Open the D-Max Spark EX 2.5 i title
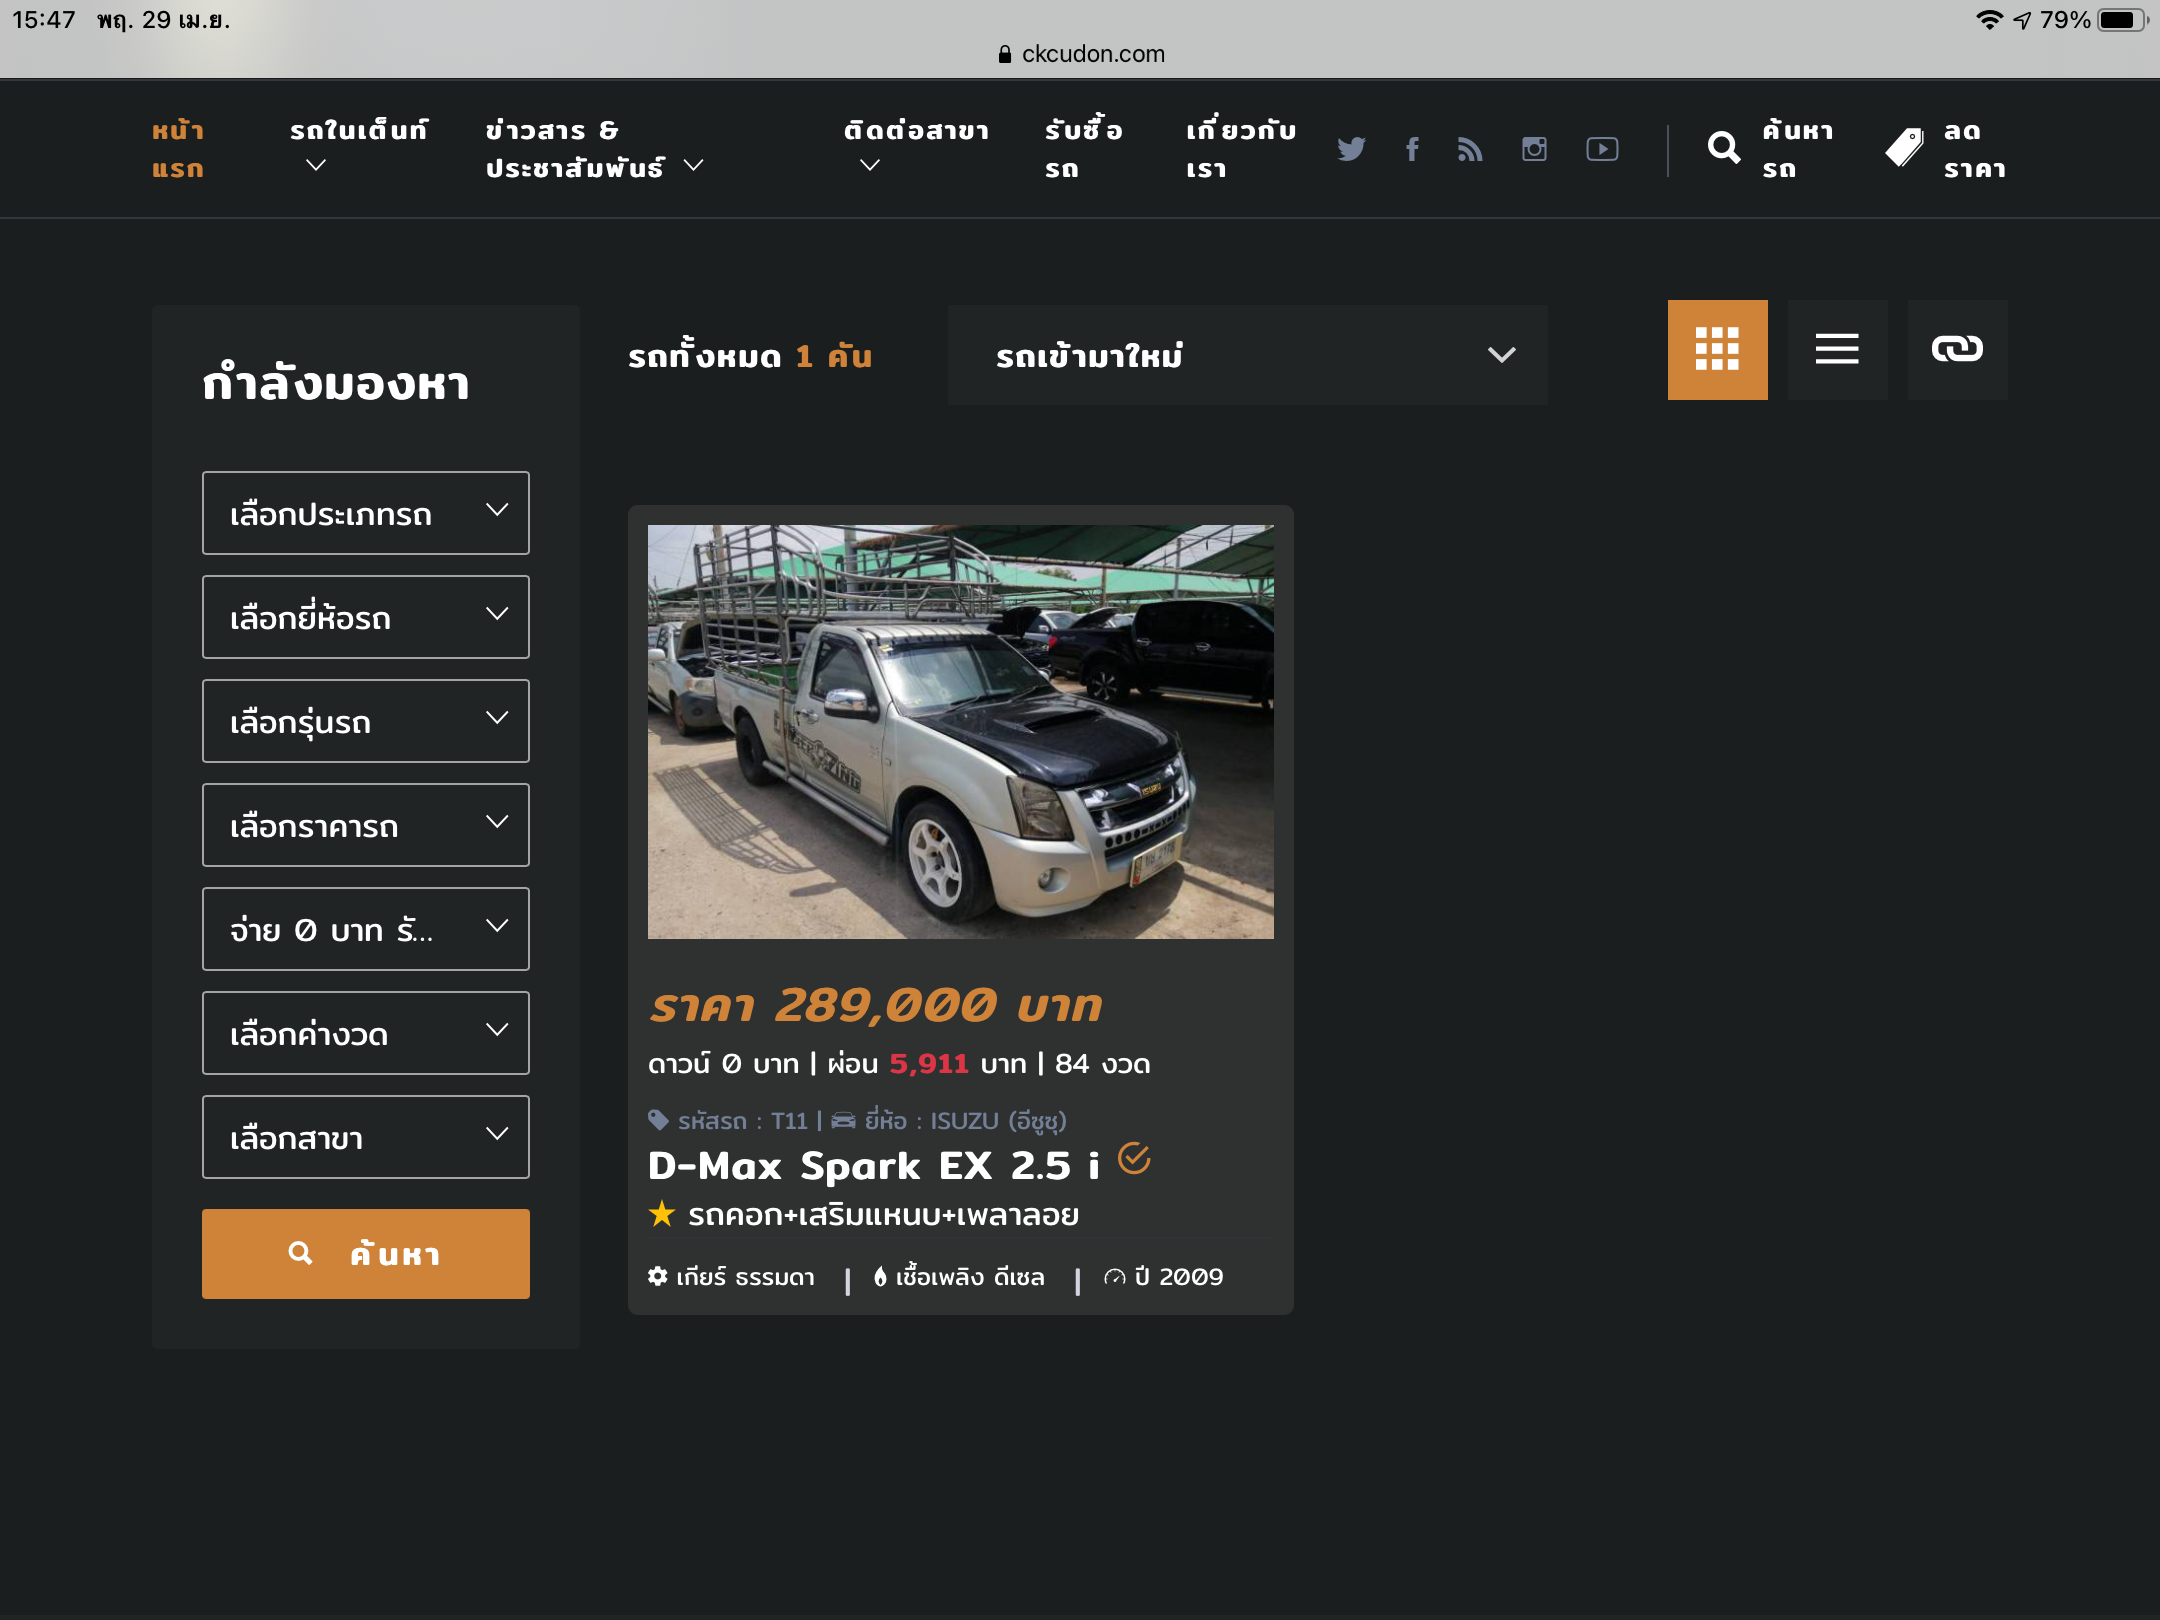The height and width of the screenshot is (1620, 2160). [874, 1166]
